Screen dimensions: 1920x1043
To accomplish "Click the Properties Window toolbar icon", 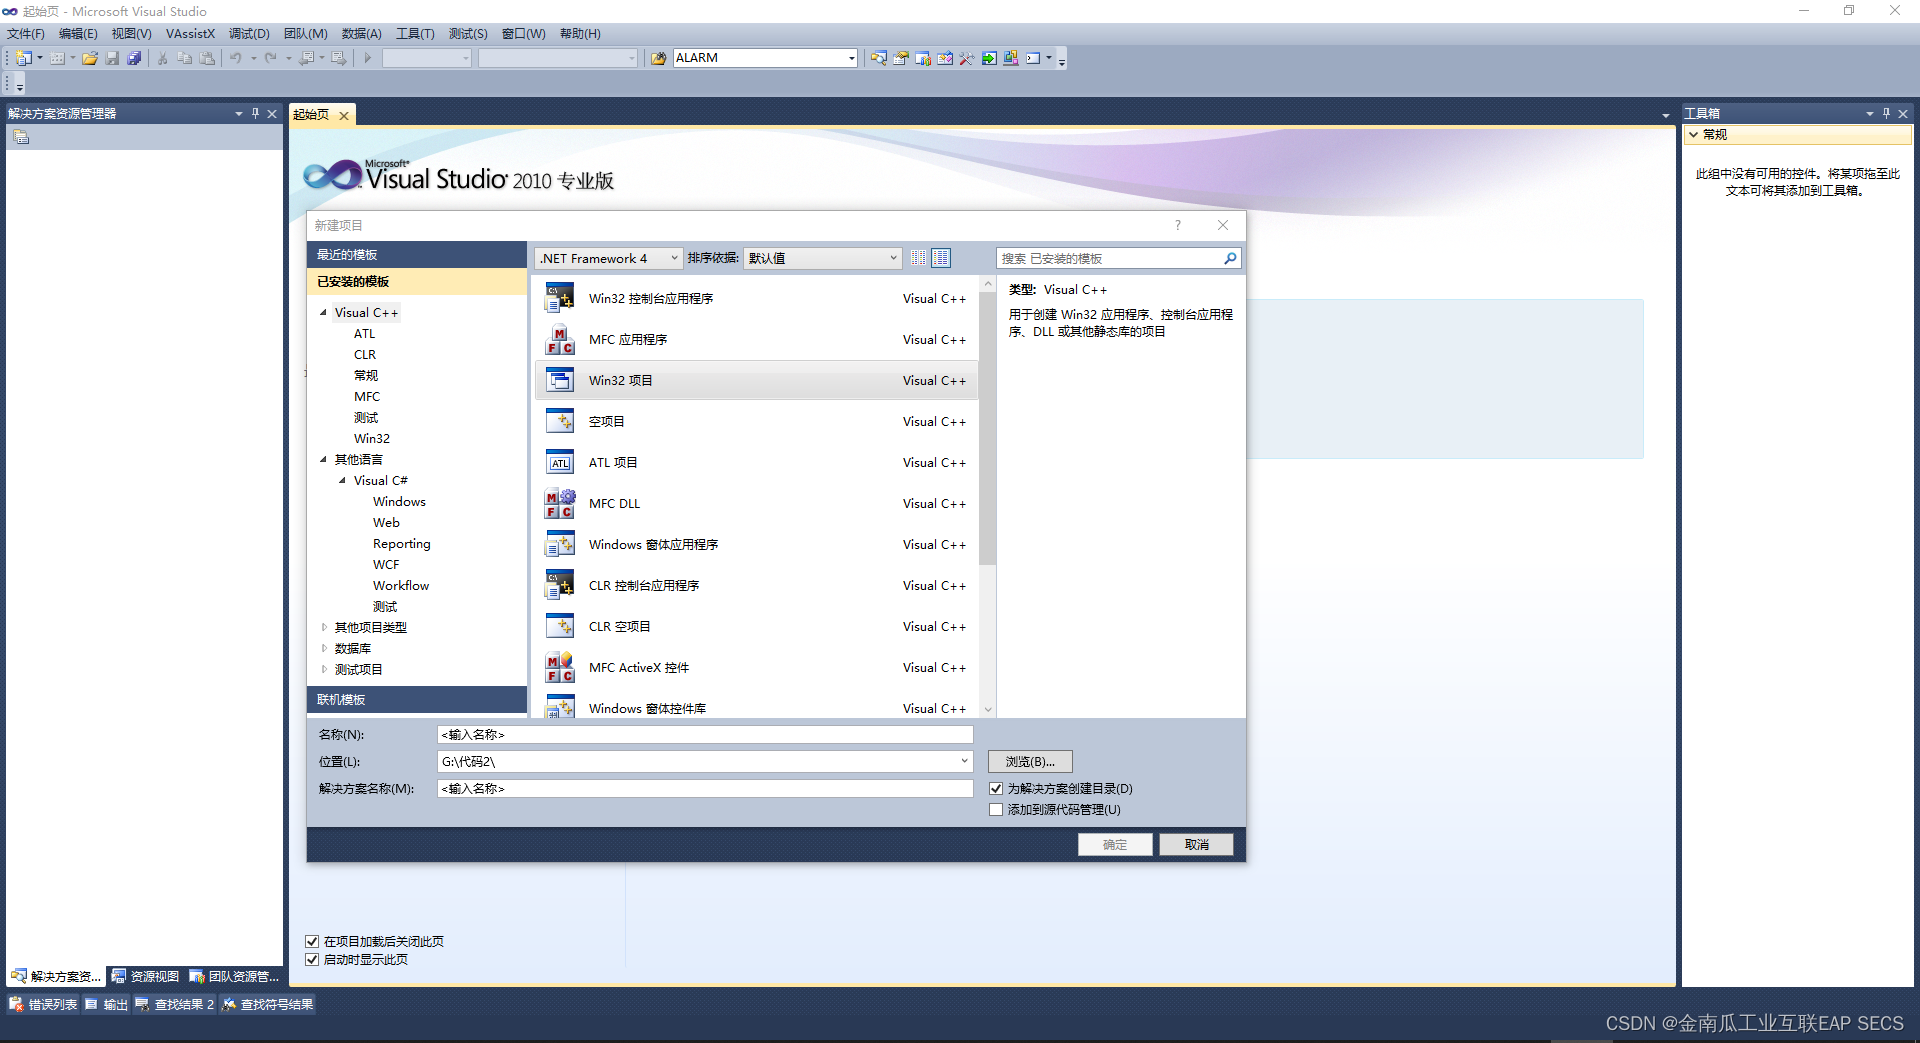I will [x=900, y=58].
